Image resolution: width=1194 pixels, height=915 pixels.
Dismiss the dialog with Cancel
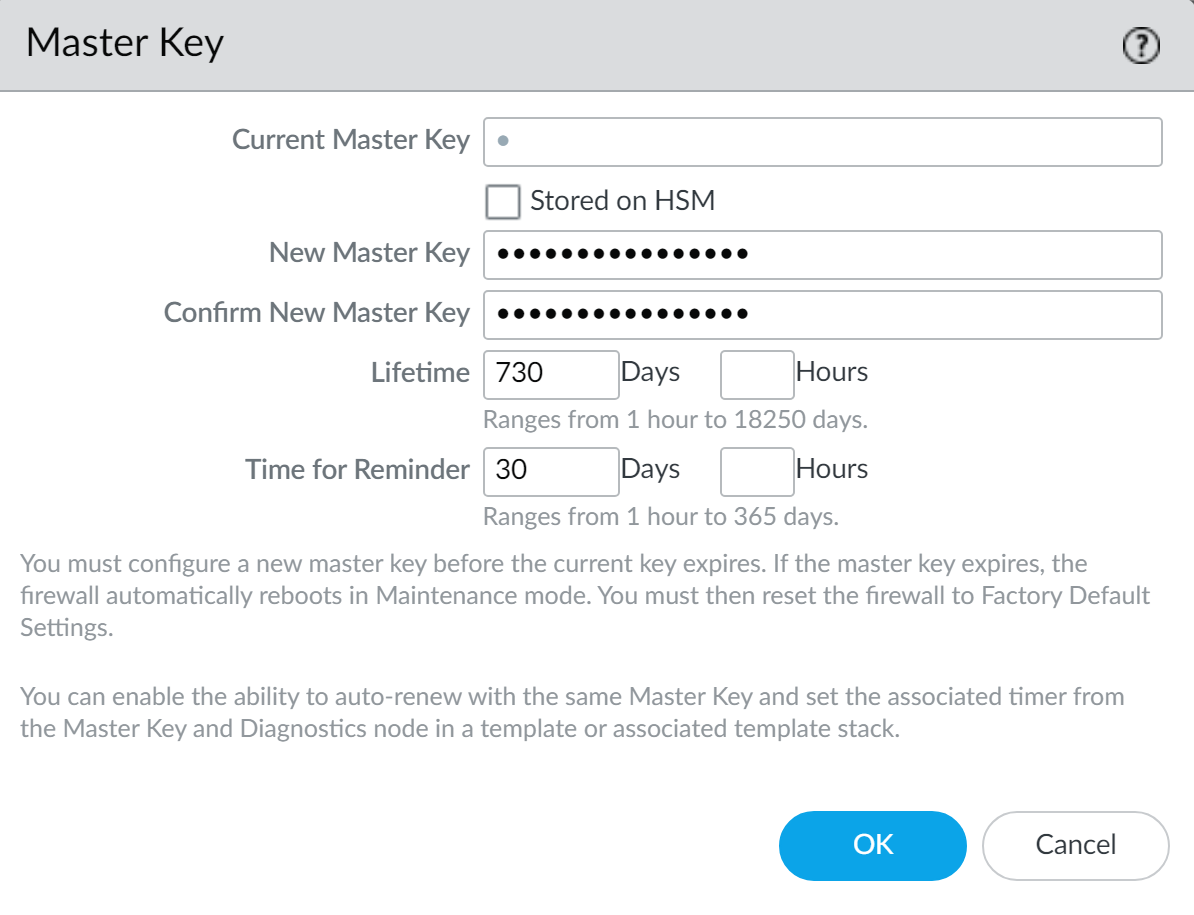(x=1075, y=845)
